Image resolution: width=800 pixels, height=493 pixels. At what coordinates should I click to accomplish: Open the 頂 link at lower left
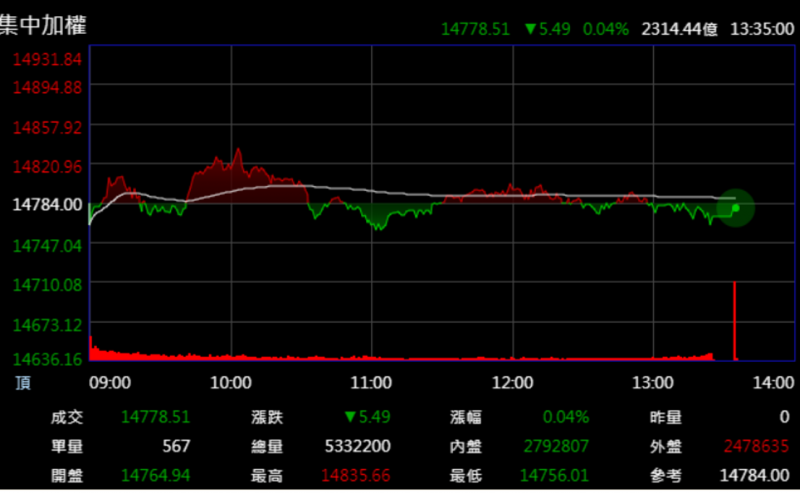click(23, 382)
